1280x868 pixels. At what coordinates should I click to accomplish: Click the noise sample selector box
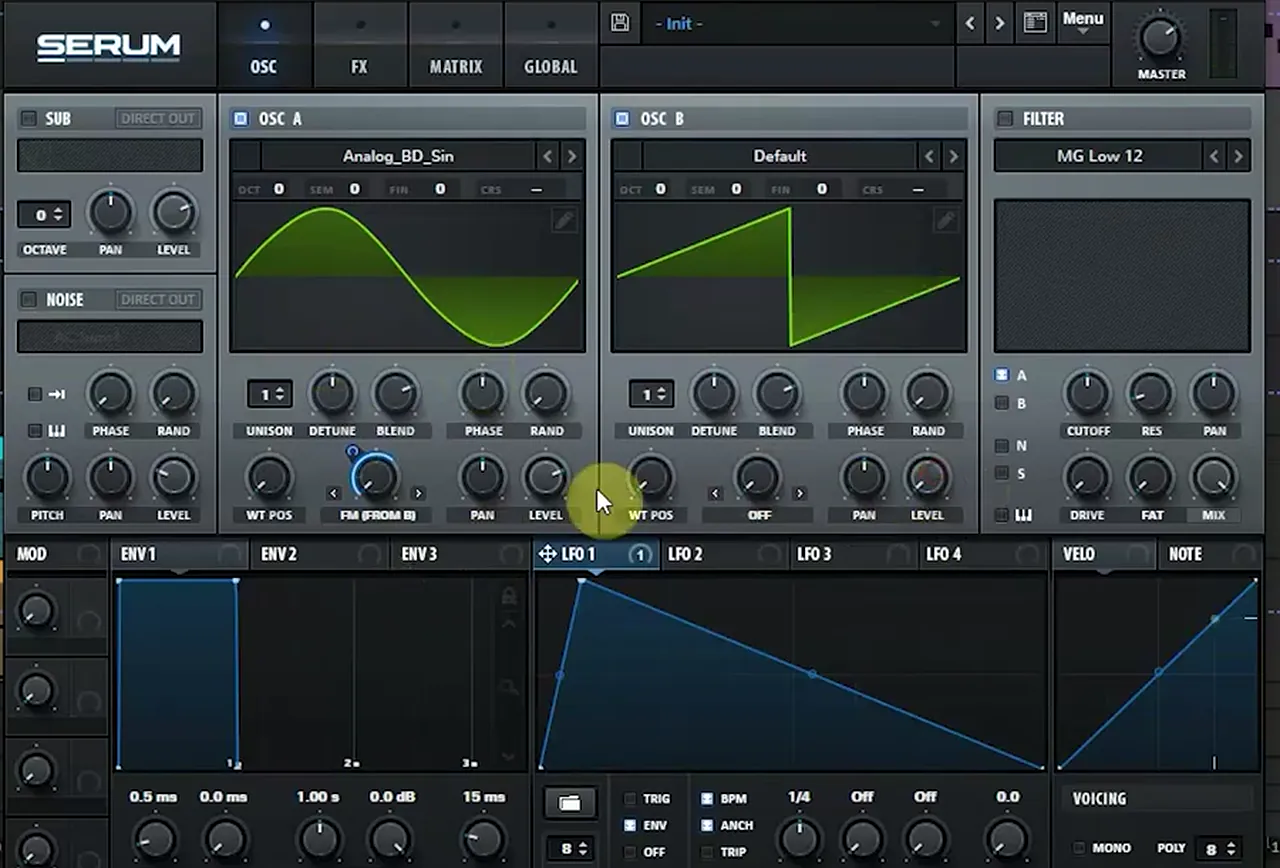point(110,337)
